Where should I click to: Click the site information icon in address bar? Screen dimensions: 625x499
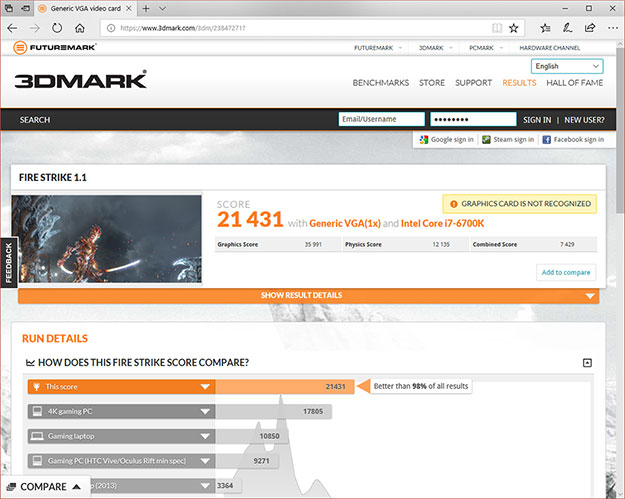tap(111, 28)
